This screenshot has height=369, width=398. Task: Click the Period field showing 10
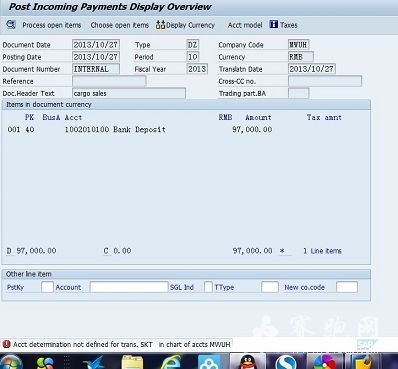tap(193, 57)
